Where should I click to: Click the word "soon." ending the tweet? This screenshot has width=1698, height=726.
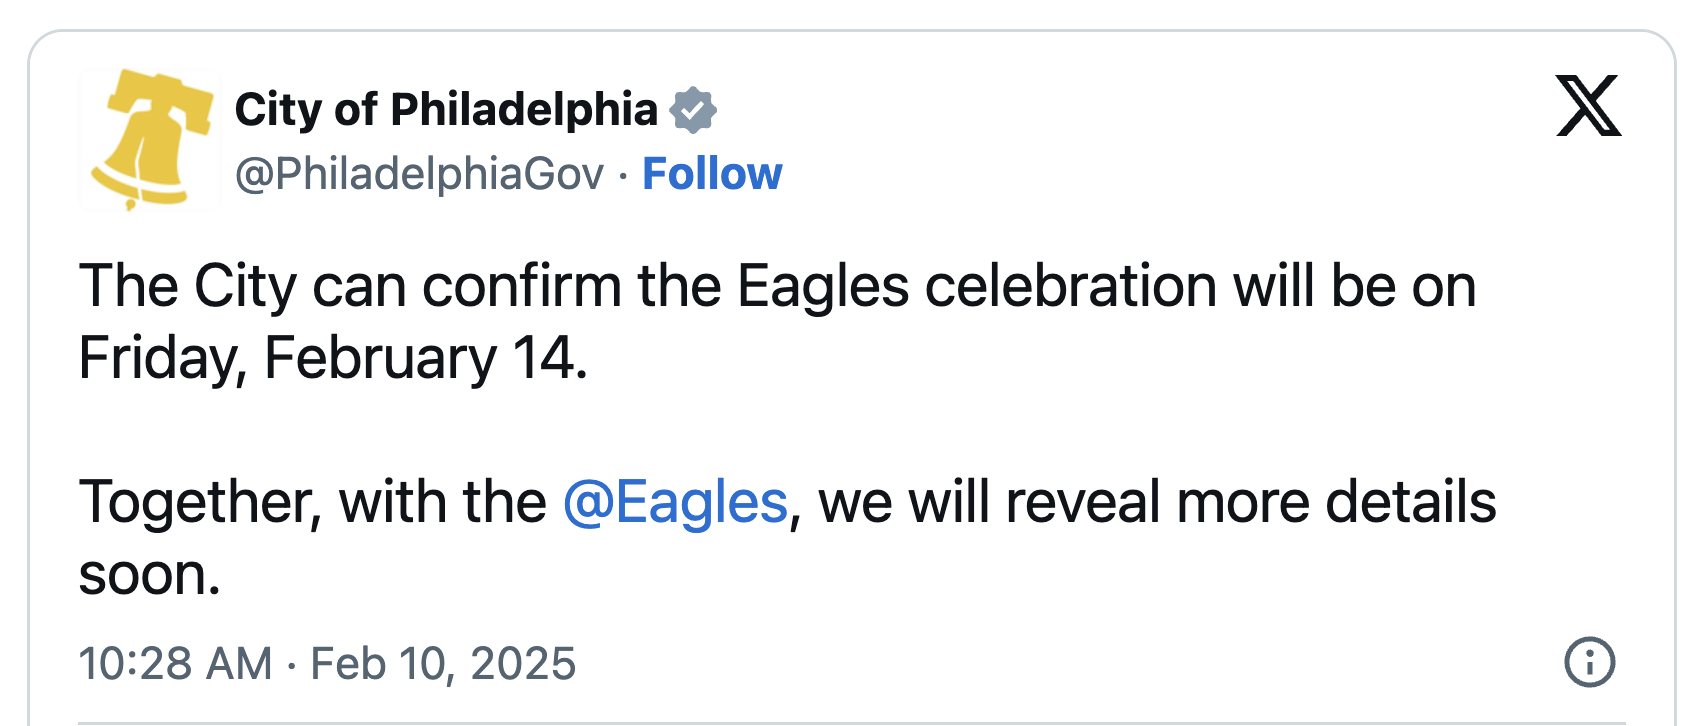coord(149,574)
